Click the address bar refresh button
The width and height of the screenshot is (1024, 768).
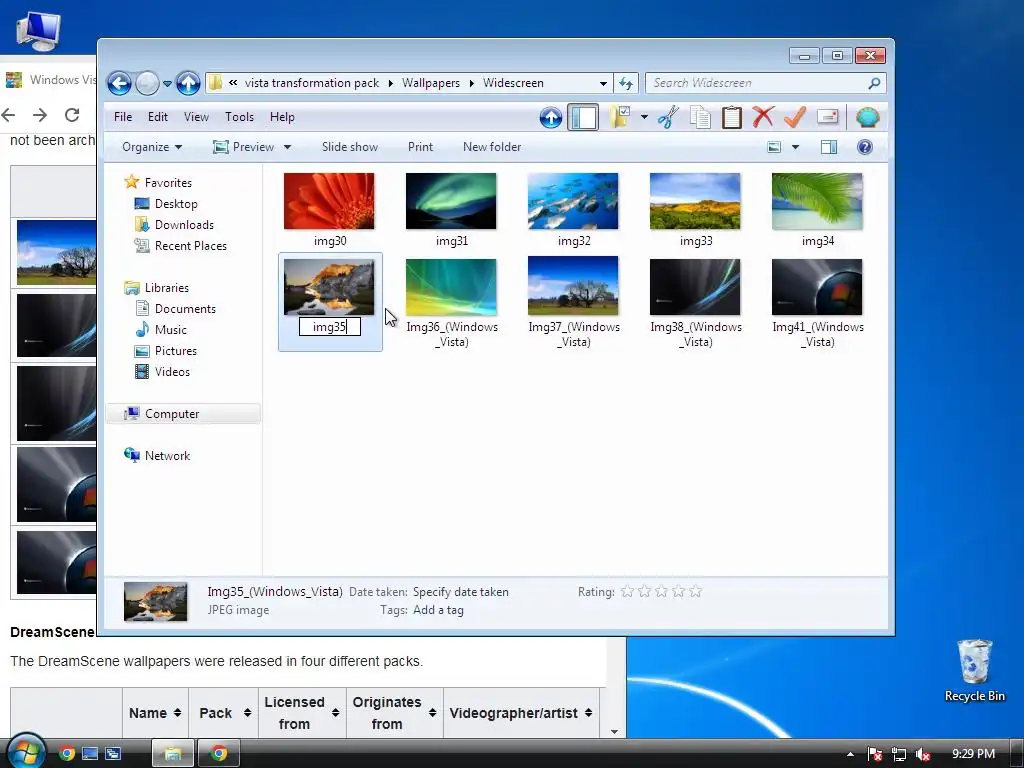(x=626, y=83)
